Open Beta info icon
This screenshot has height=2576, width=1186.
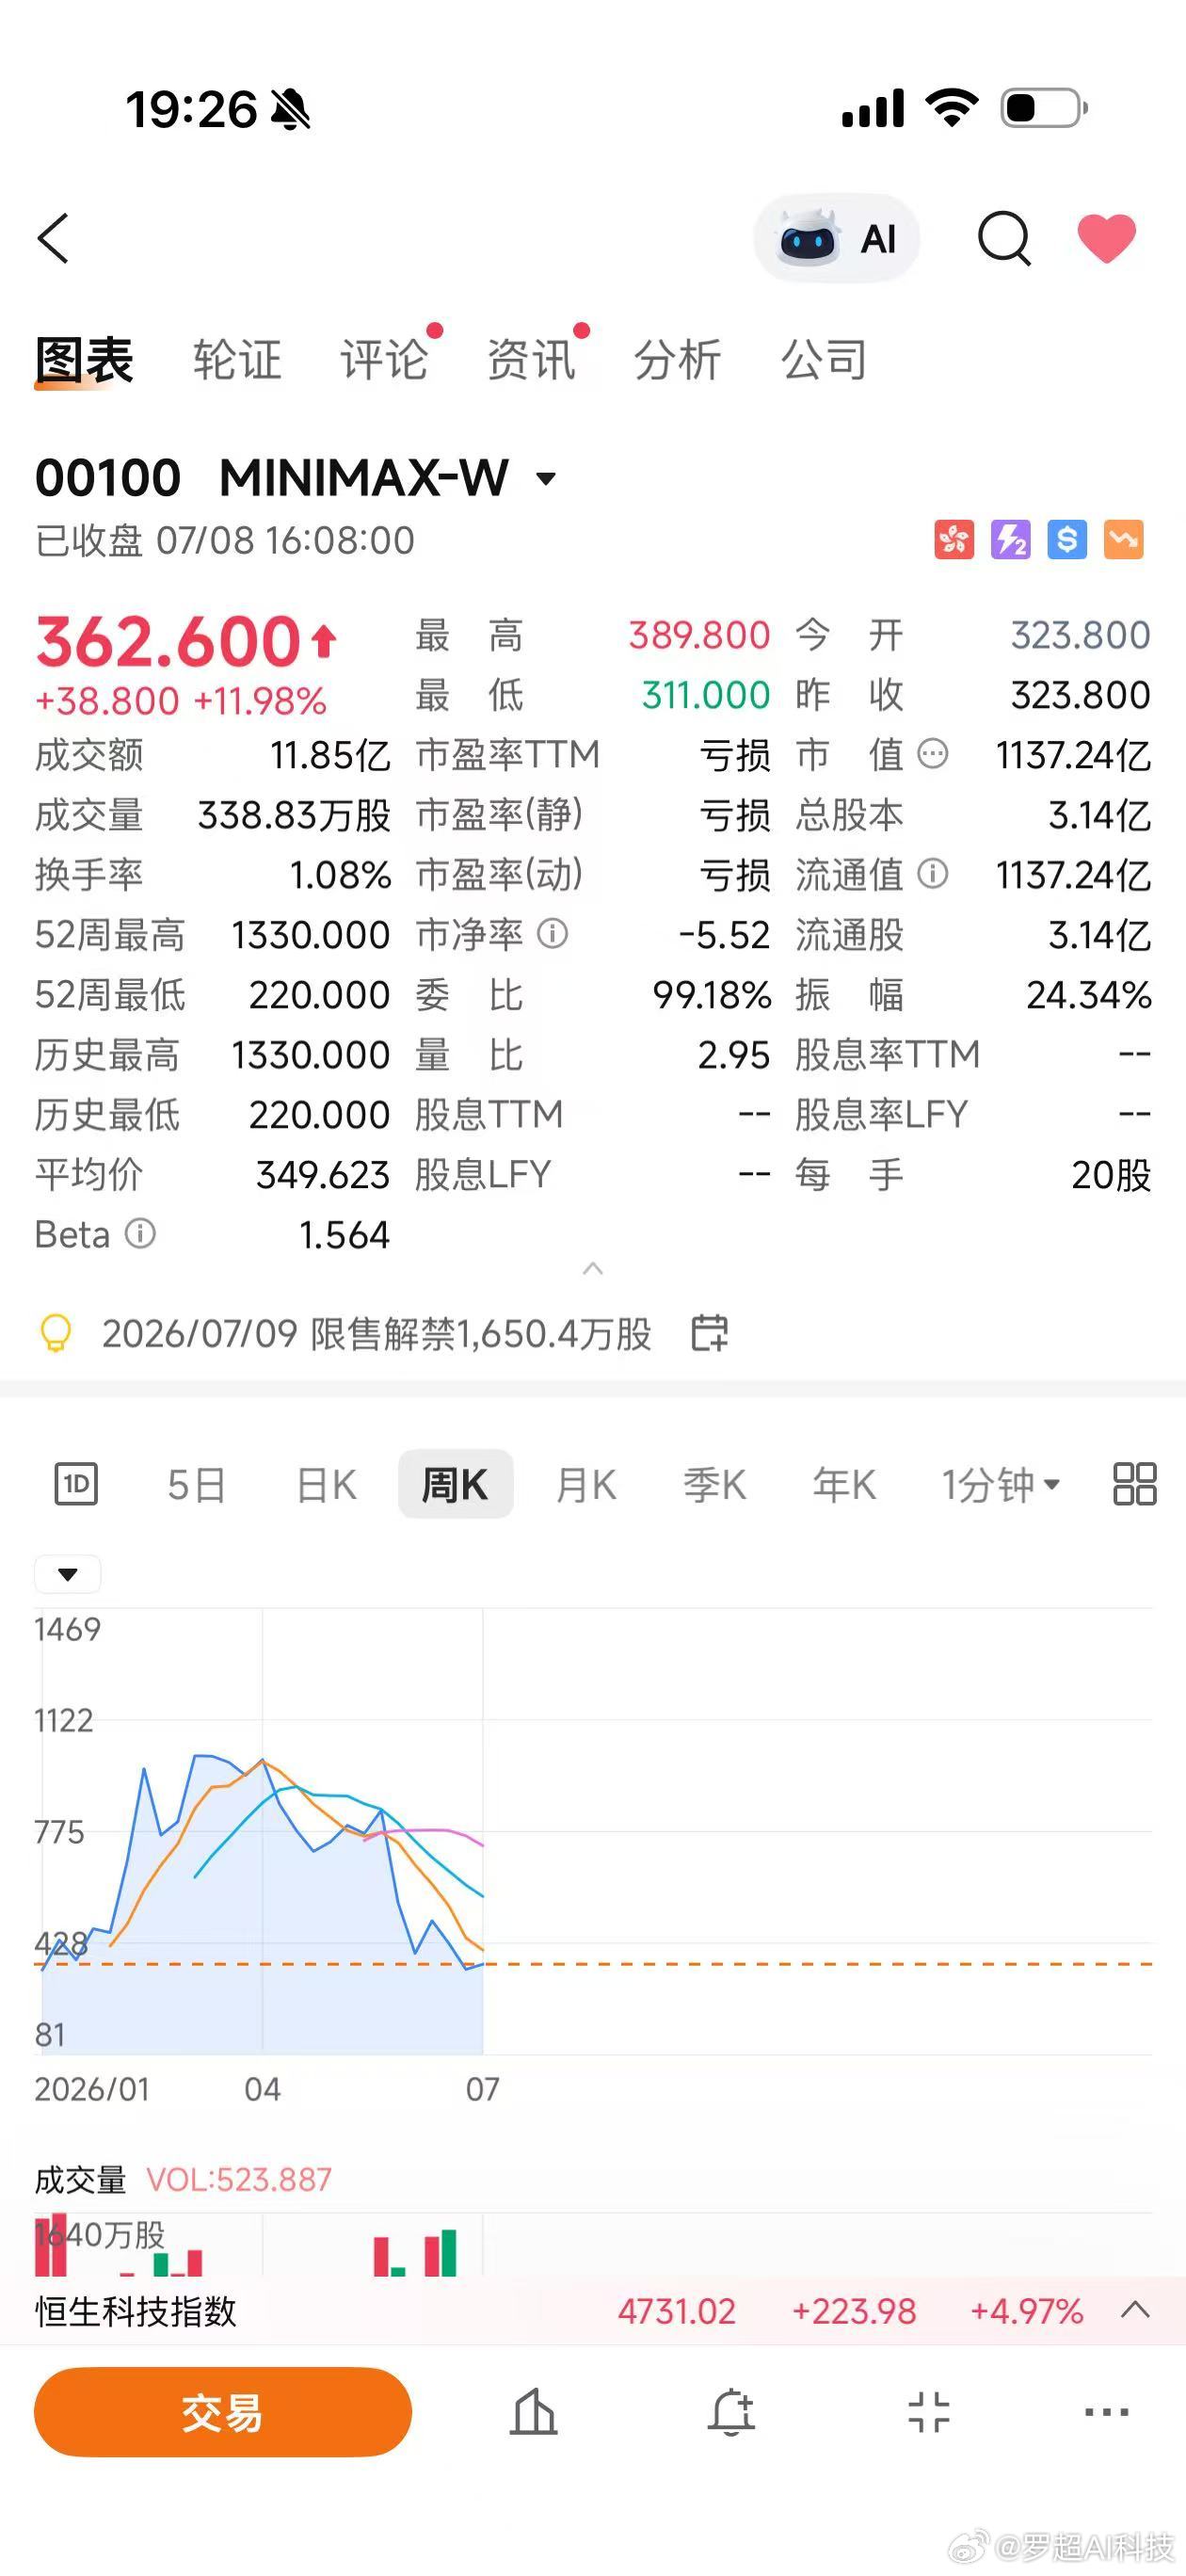(x=140, y=1234)
